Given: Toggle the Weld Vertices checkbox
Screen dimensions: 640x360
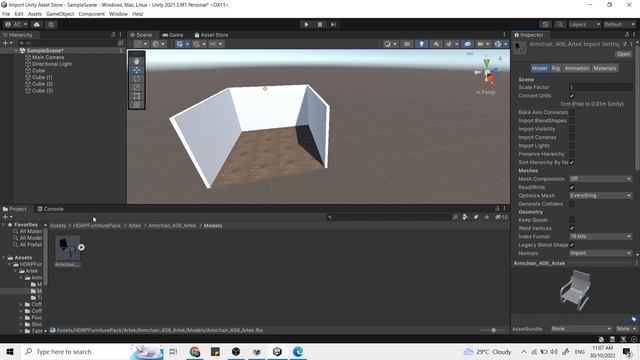Looking at the screenshot, I should pos(572,228).
